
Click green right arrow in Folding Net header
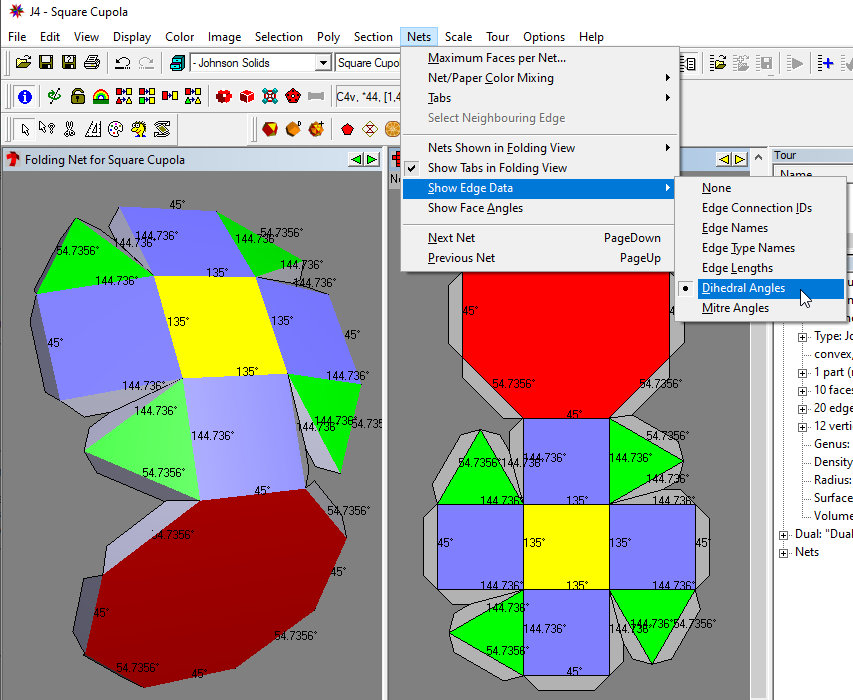click(372, 159)
